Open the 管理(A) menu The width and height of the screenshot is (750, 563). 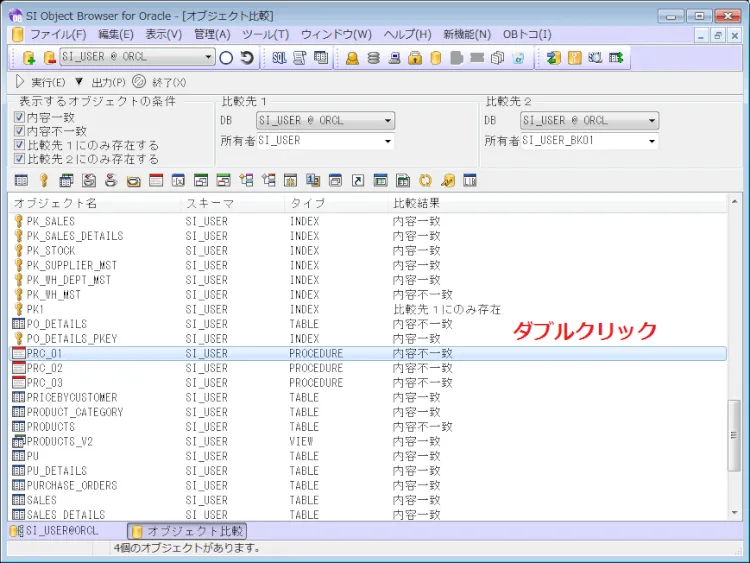click(212, 34)
